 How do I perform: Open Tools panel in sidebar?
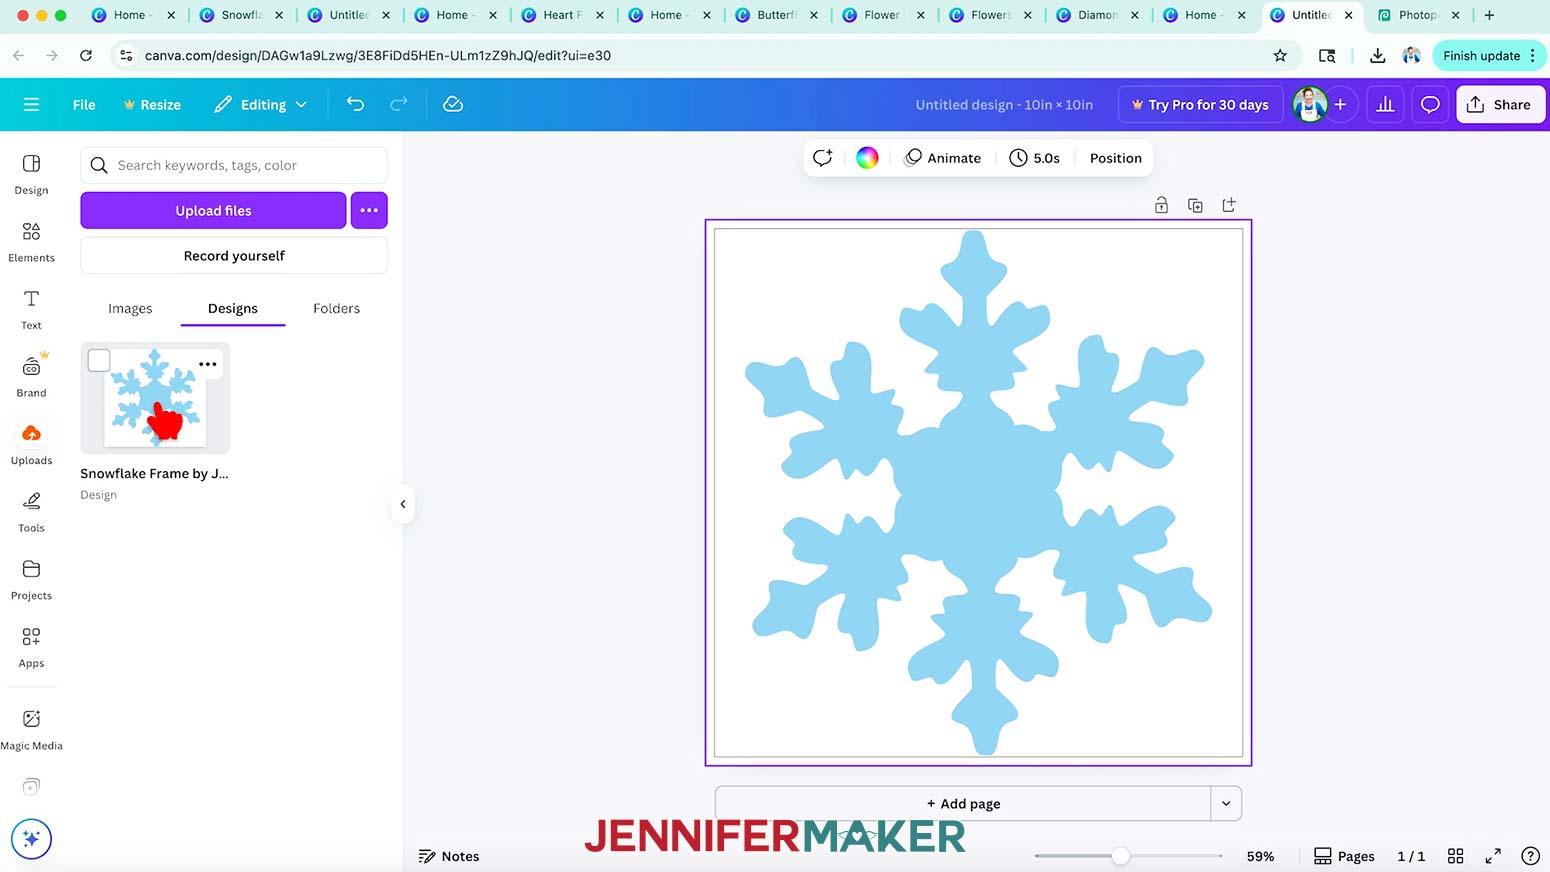pyautogui.click(x=31, y=512)
